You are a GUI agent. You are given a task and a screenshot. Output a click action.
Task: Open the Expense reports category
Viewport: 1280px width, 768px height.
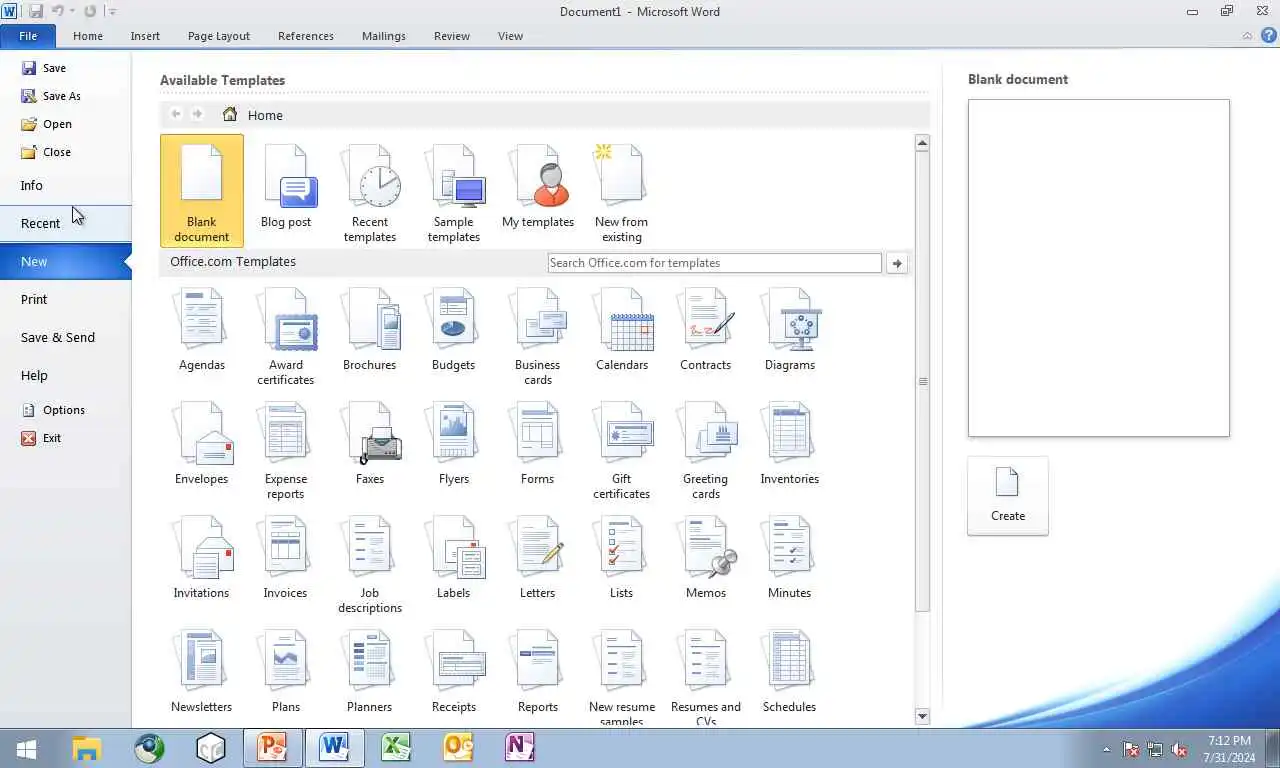coord(286,451)
